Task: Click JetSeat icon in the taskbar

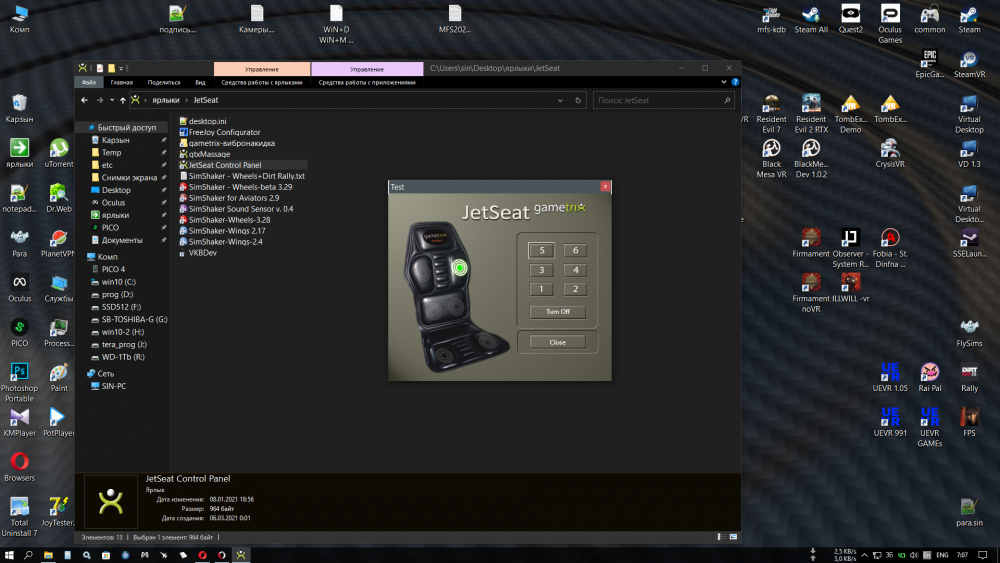Action: point(241,554)
